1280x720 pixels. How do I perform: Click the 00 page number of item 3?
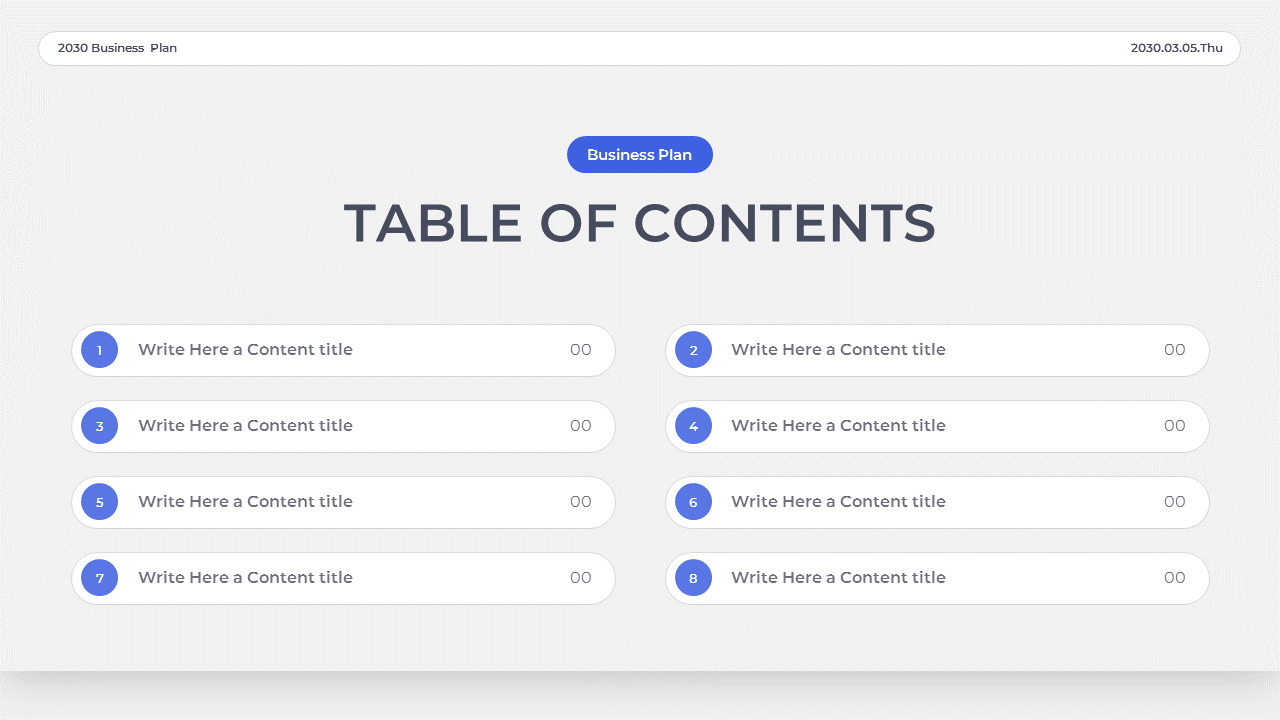tap(581, 426)
